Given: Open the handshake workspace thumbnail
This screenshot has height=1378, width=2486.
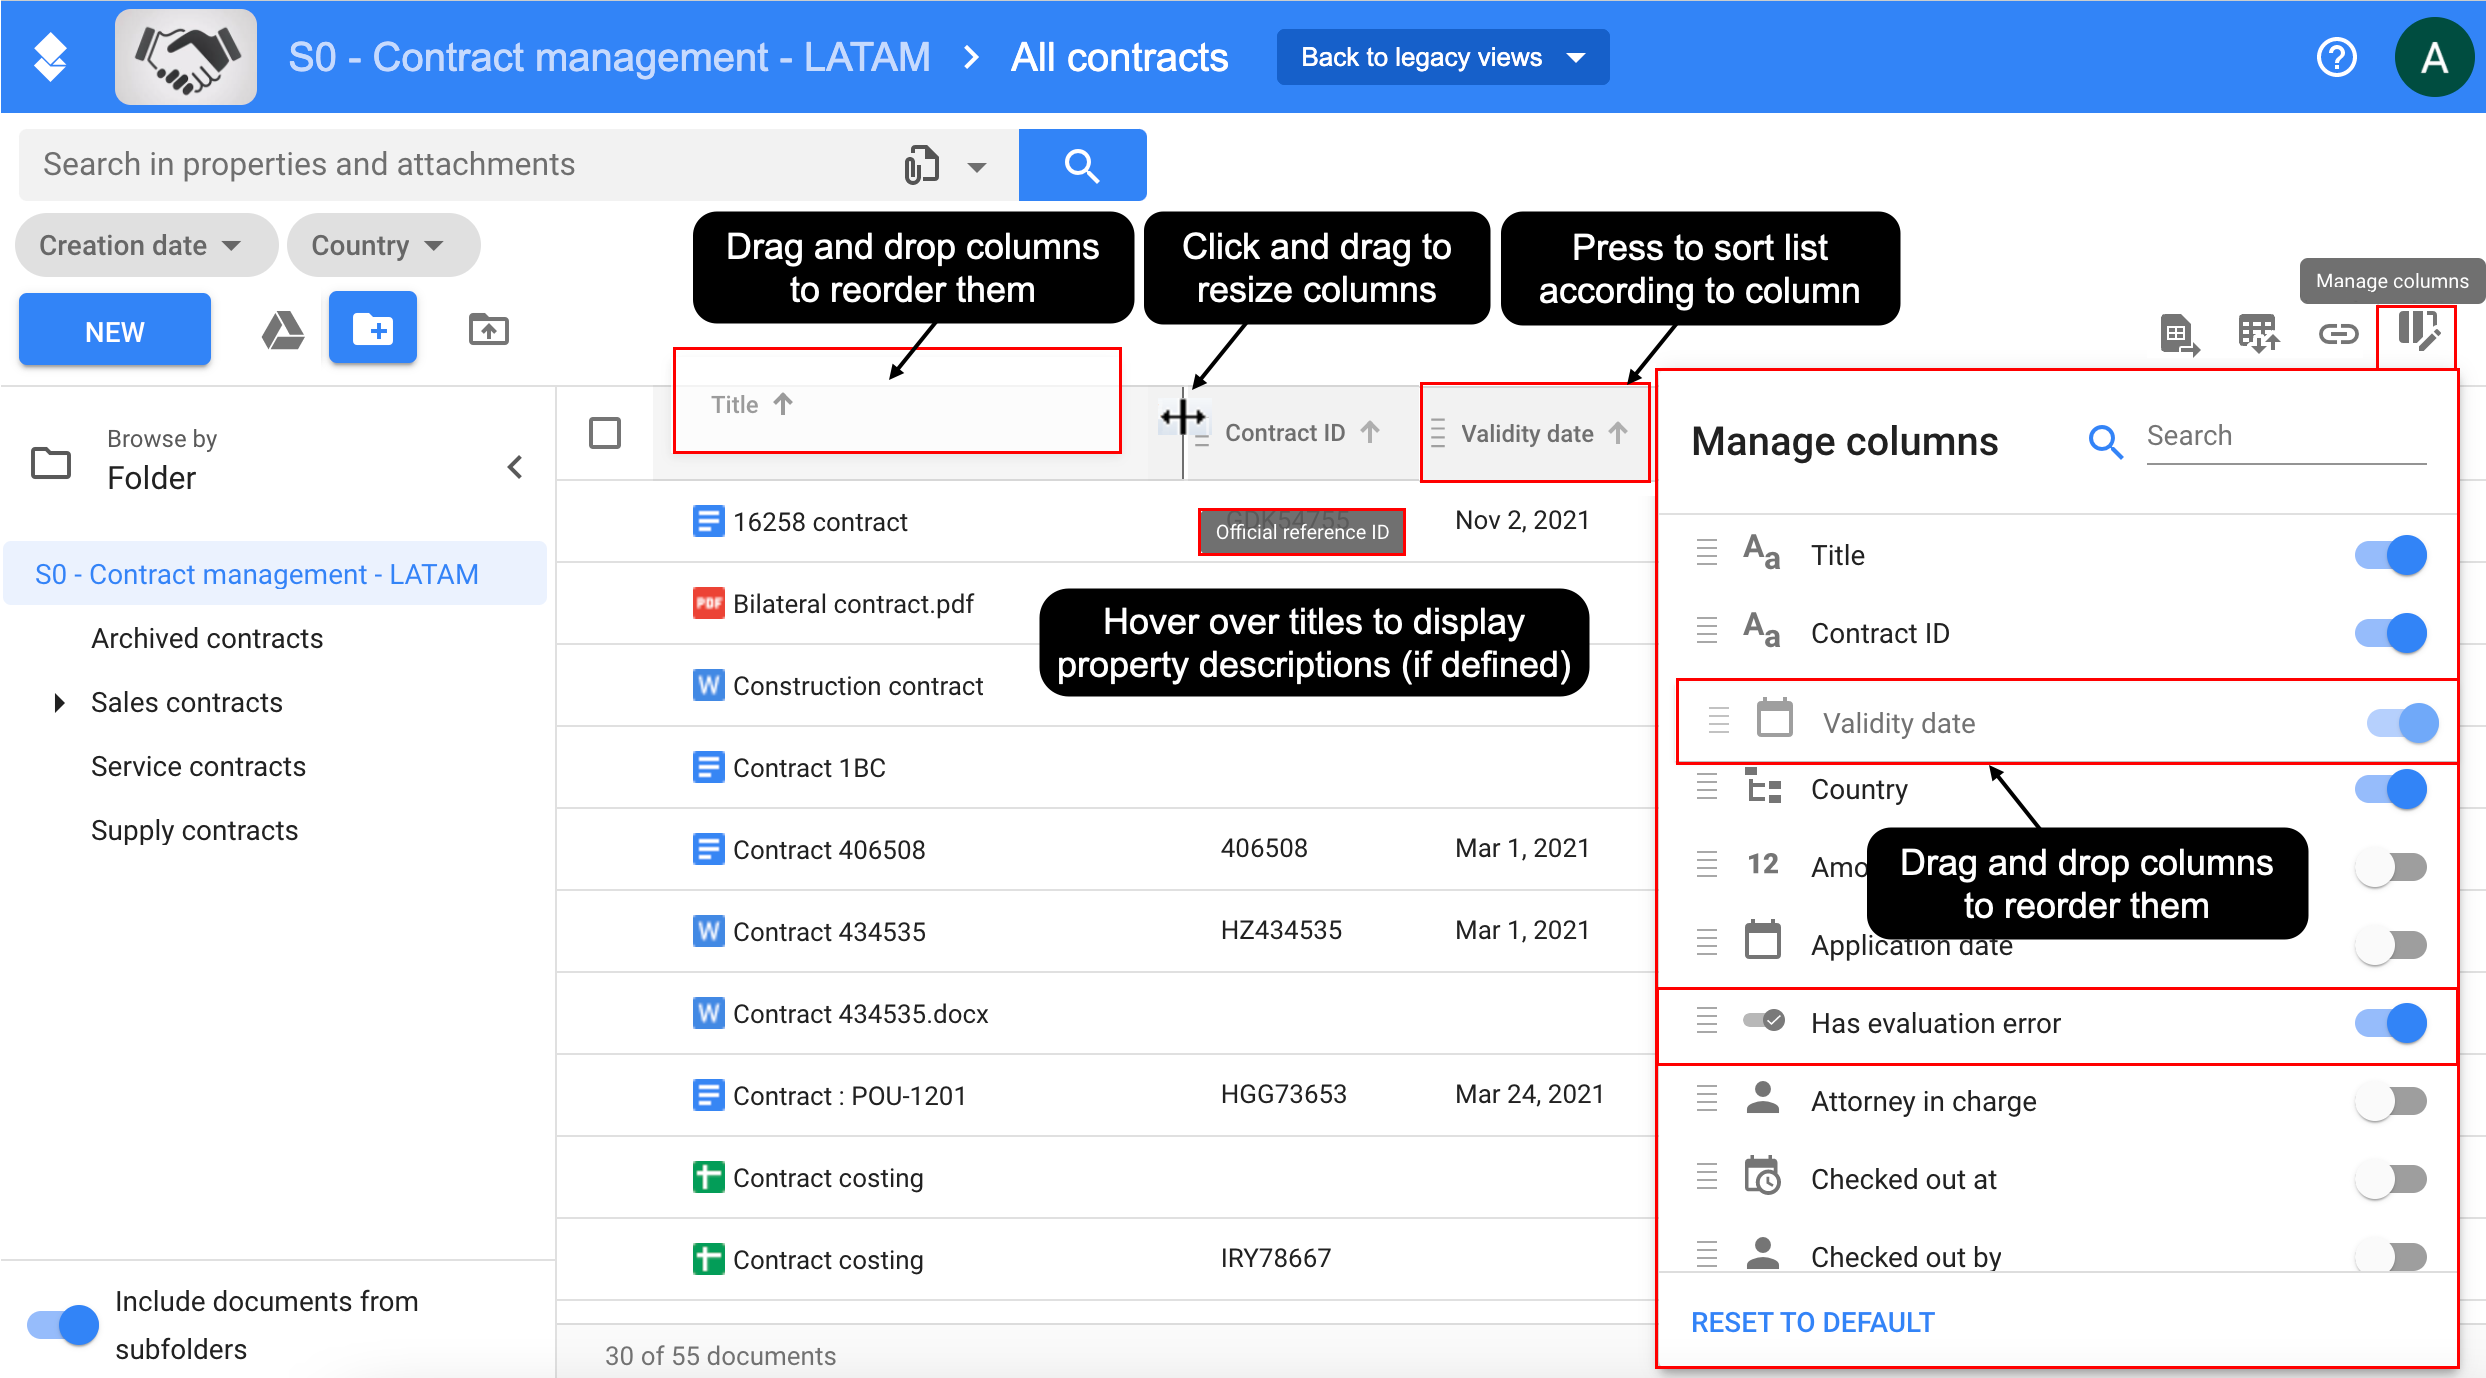Looking at the screenshot, I should tap(186, 57).
